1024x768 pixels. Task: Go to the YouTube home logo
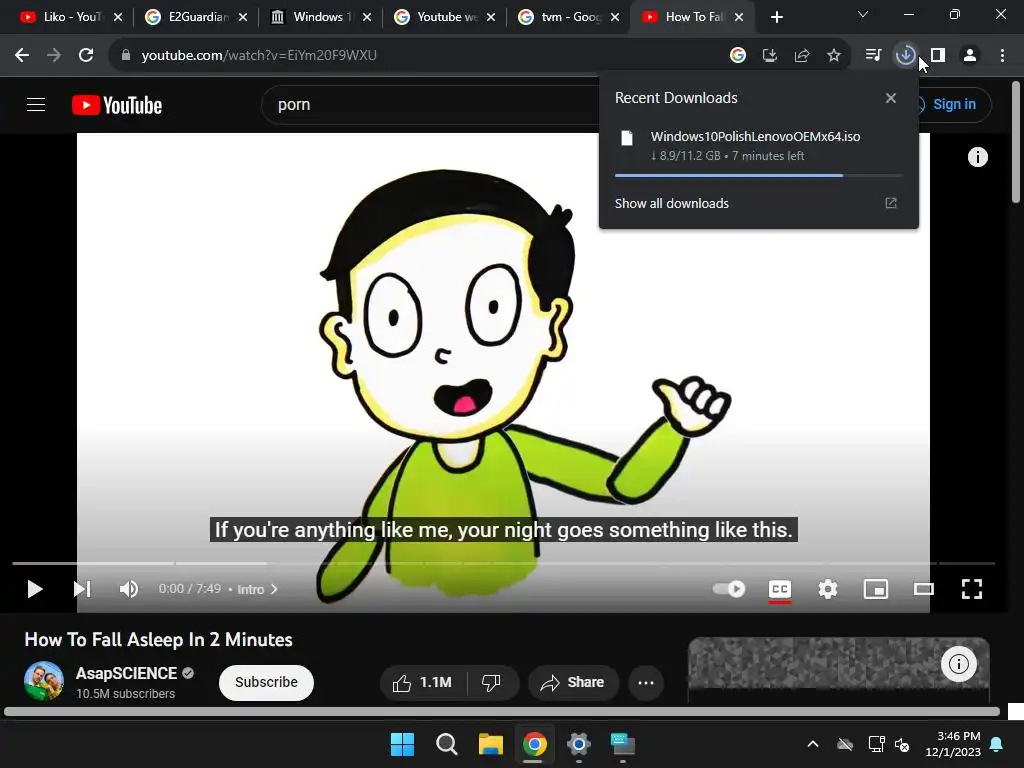click(x=117, y=105)
